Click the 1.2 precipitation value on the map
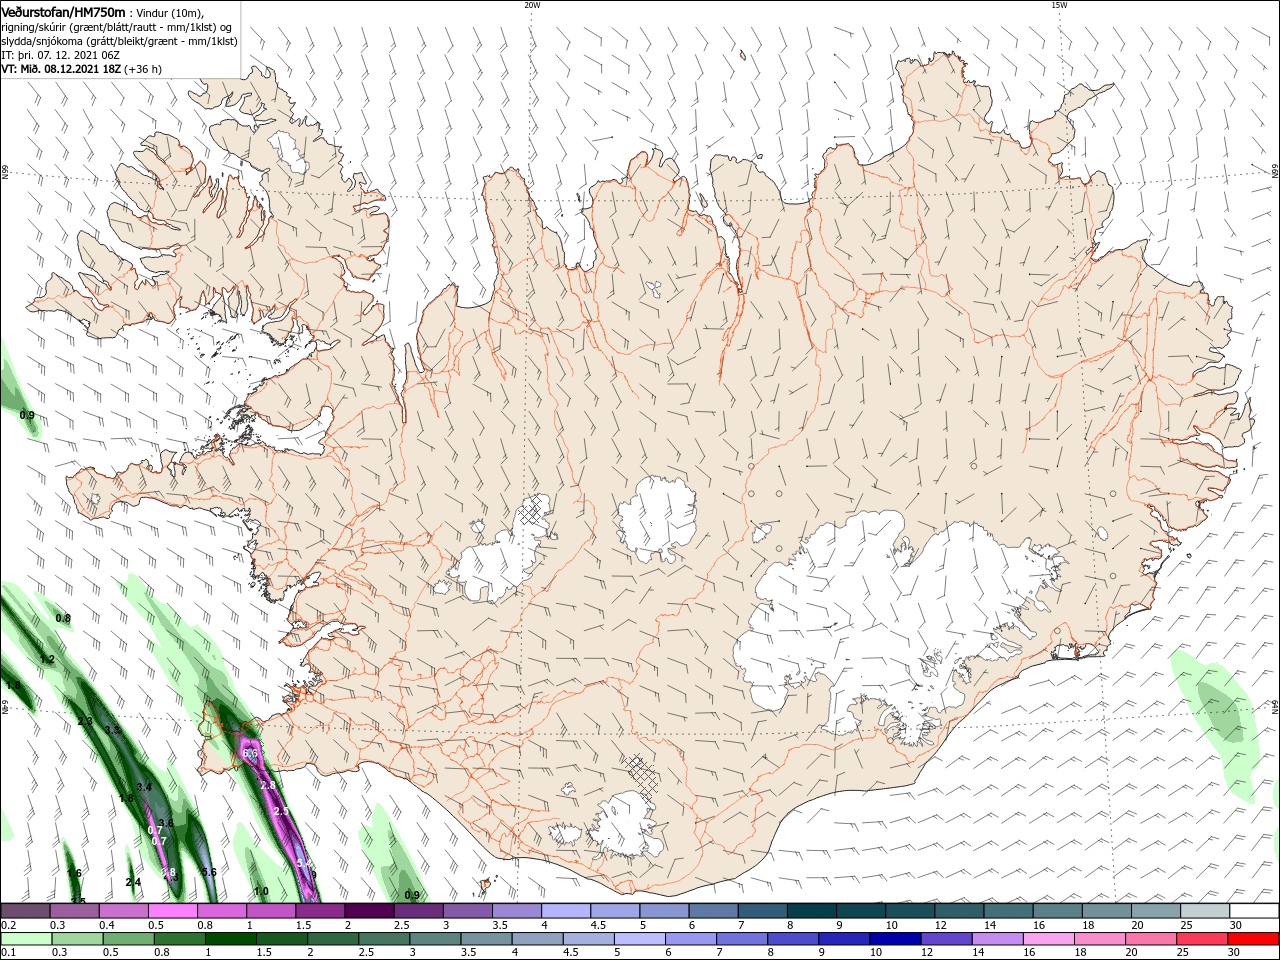The height and width of the screenshot is (960, 1280). tap(47, 660)
